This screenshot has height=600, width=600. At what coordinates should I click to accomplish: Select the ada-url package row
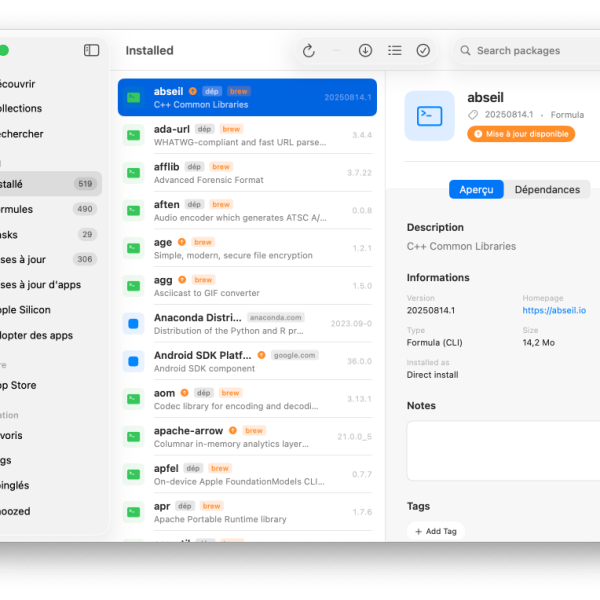pyautogui.click(x=247, y=135)
